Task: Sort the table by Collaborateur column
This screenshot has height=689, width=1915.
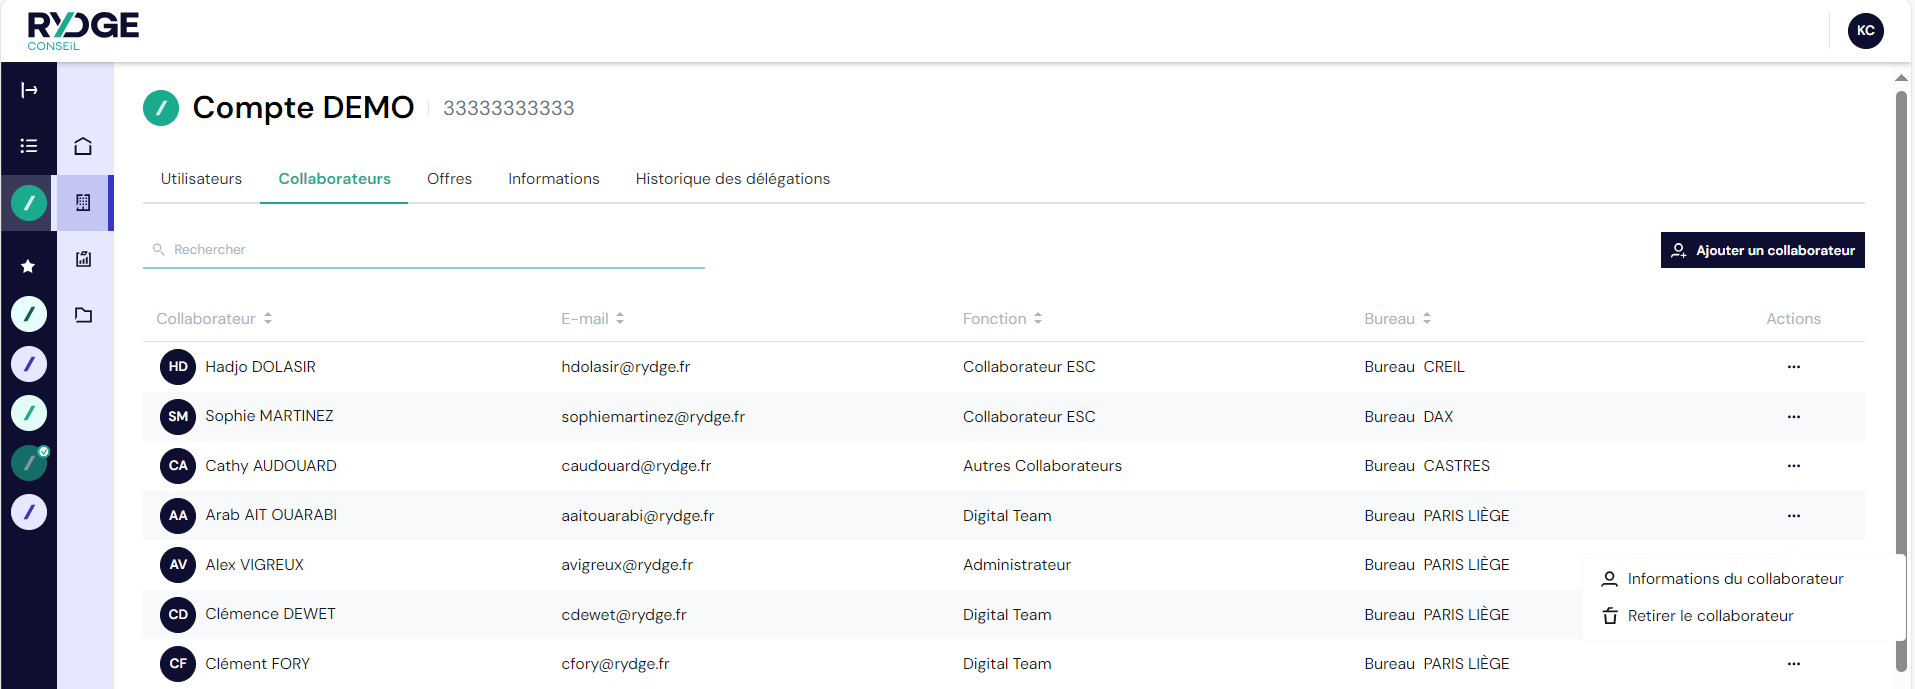Action: pos(214,319)
